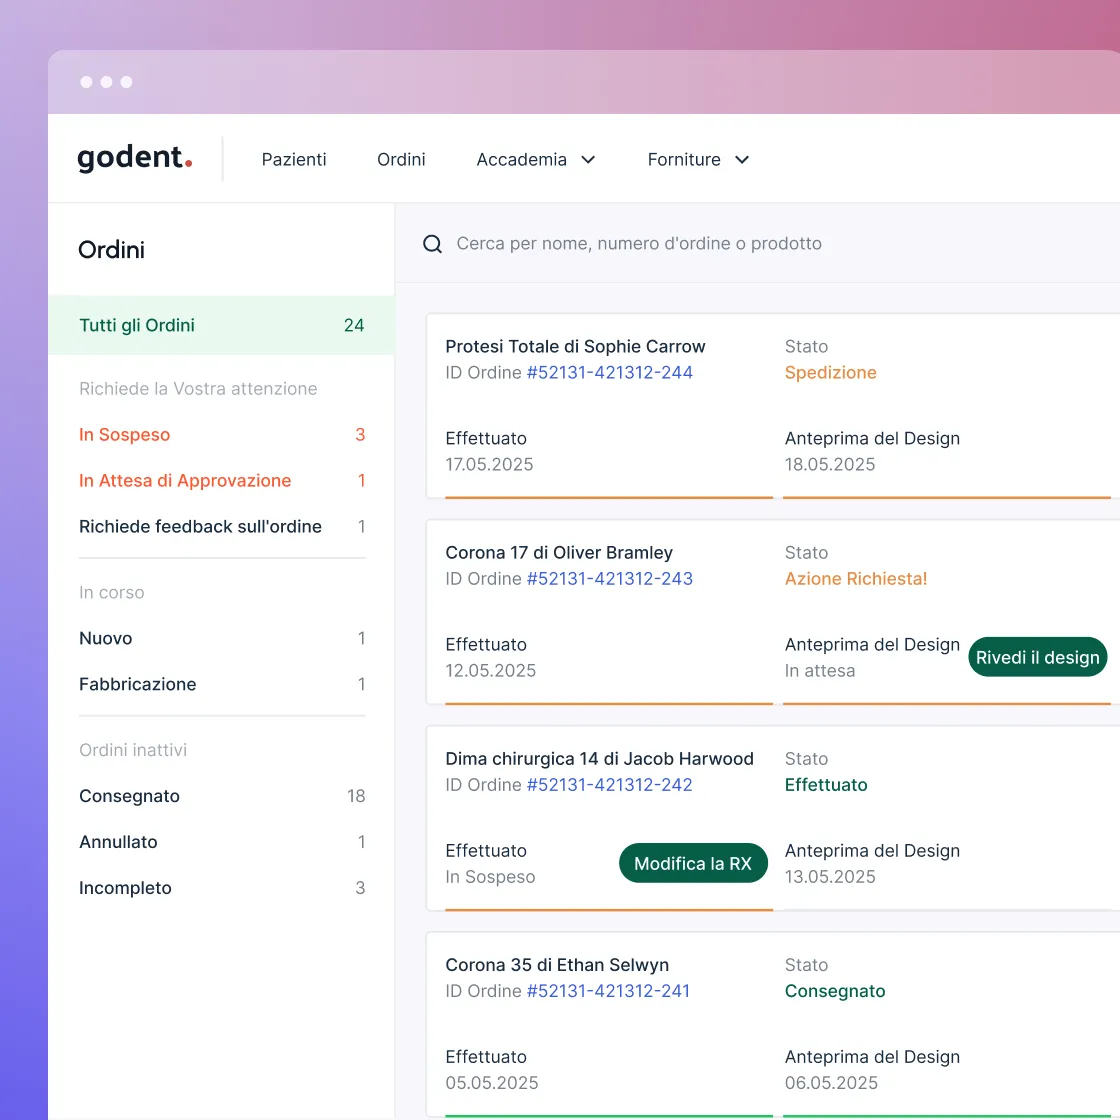The image size is (1120, 1120).
Task: Show In Sospeso orders
Action: click(x=221, y=434)
